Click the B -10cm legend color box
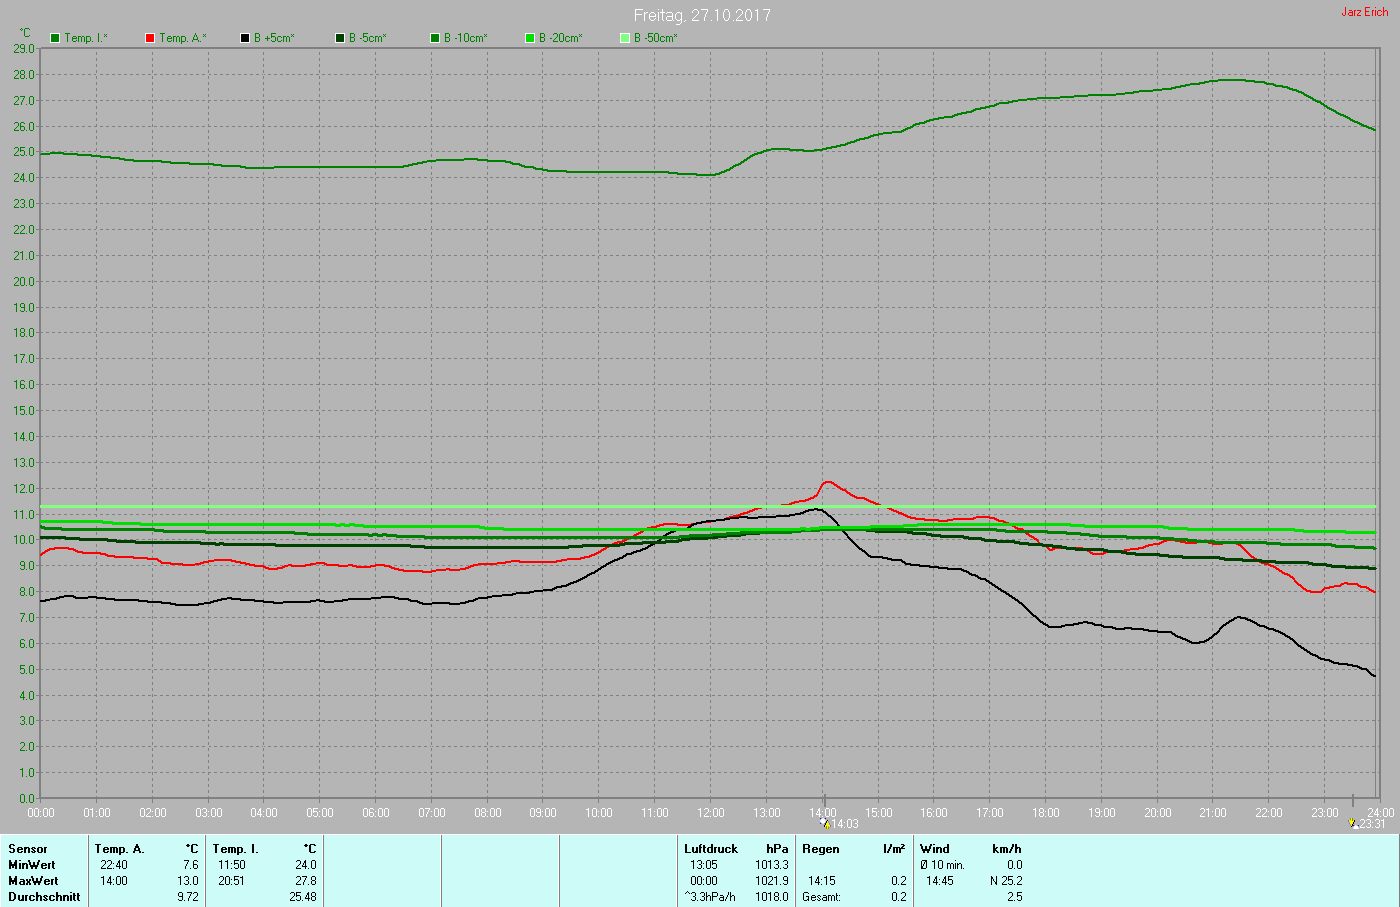 (x=435, y=38)
